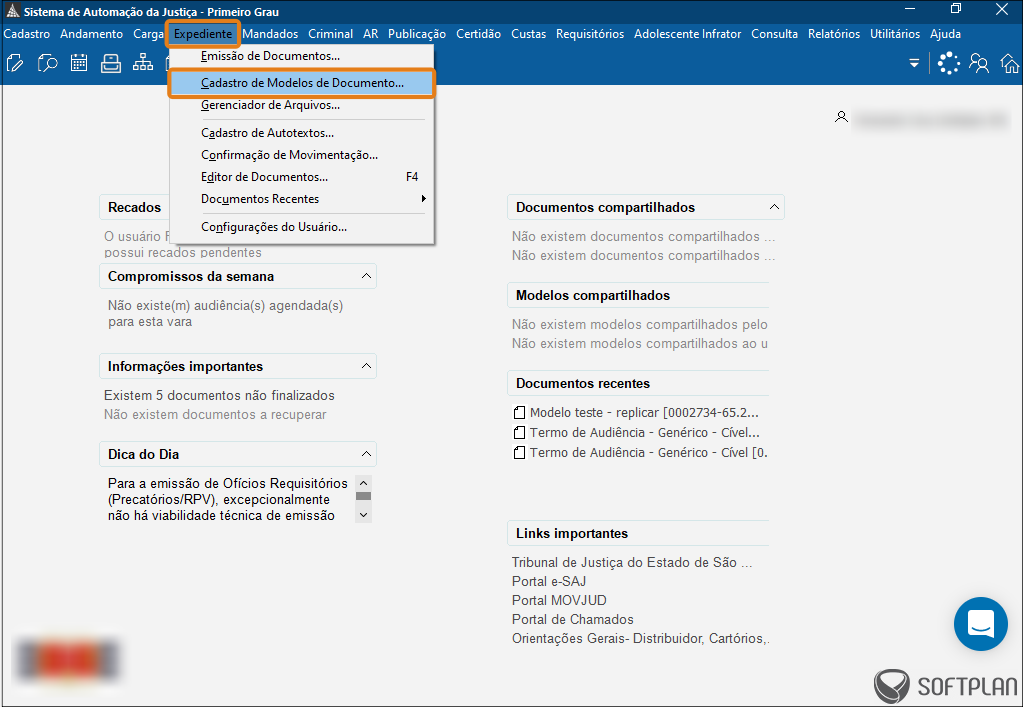Open Termo de Audiência - Genérico - Cível... entry
Image resolution: width=1023 pixels, height=707 pixels.
[645, 432]
